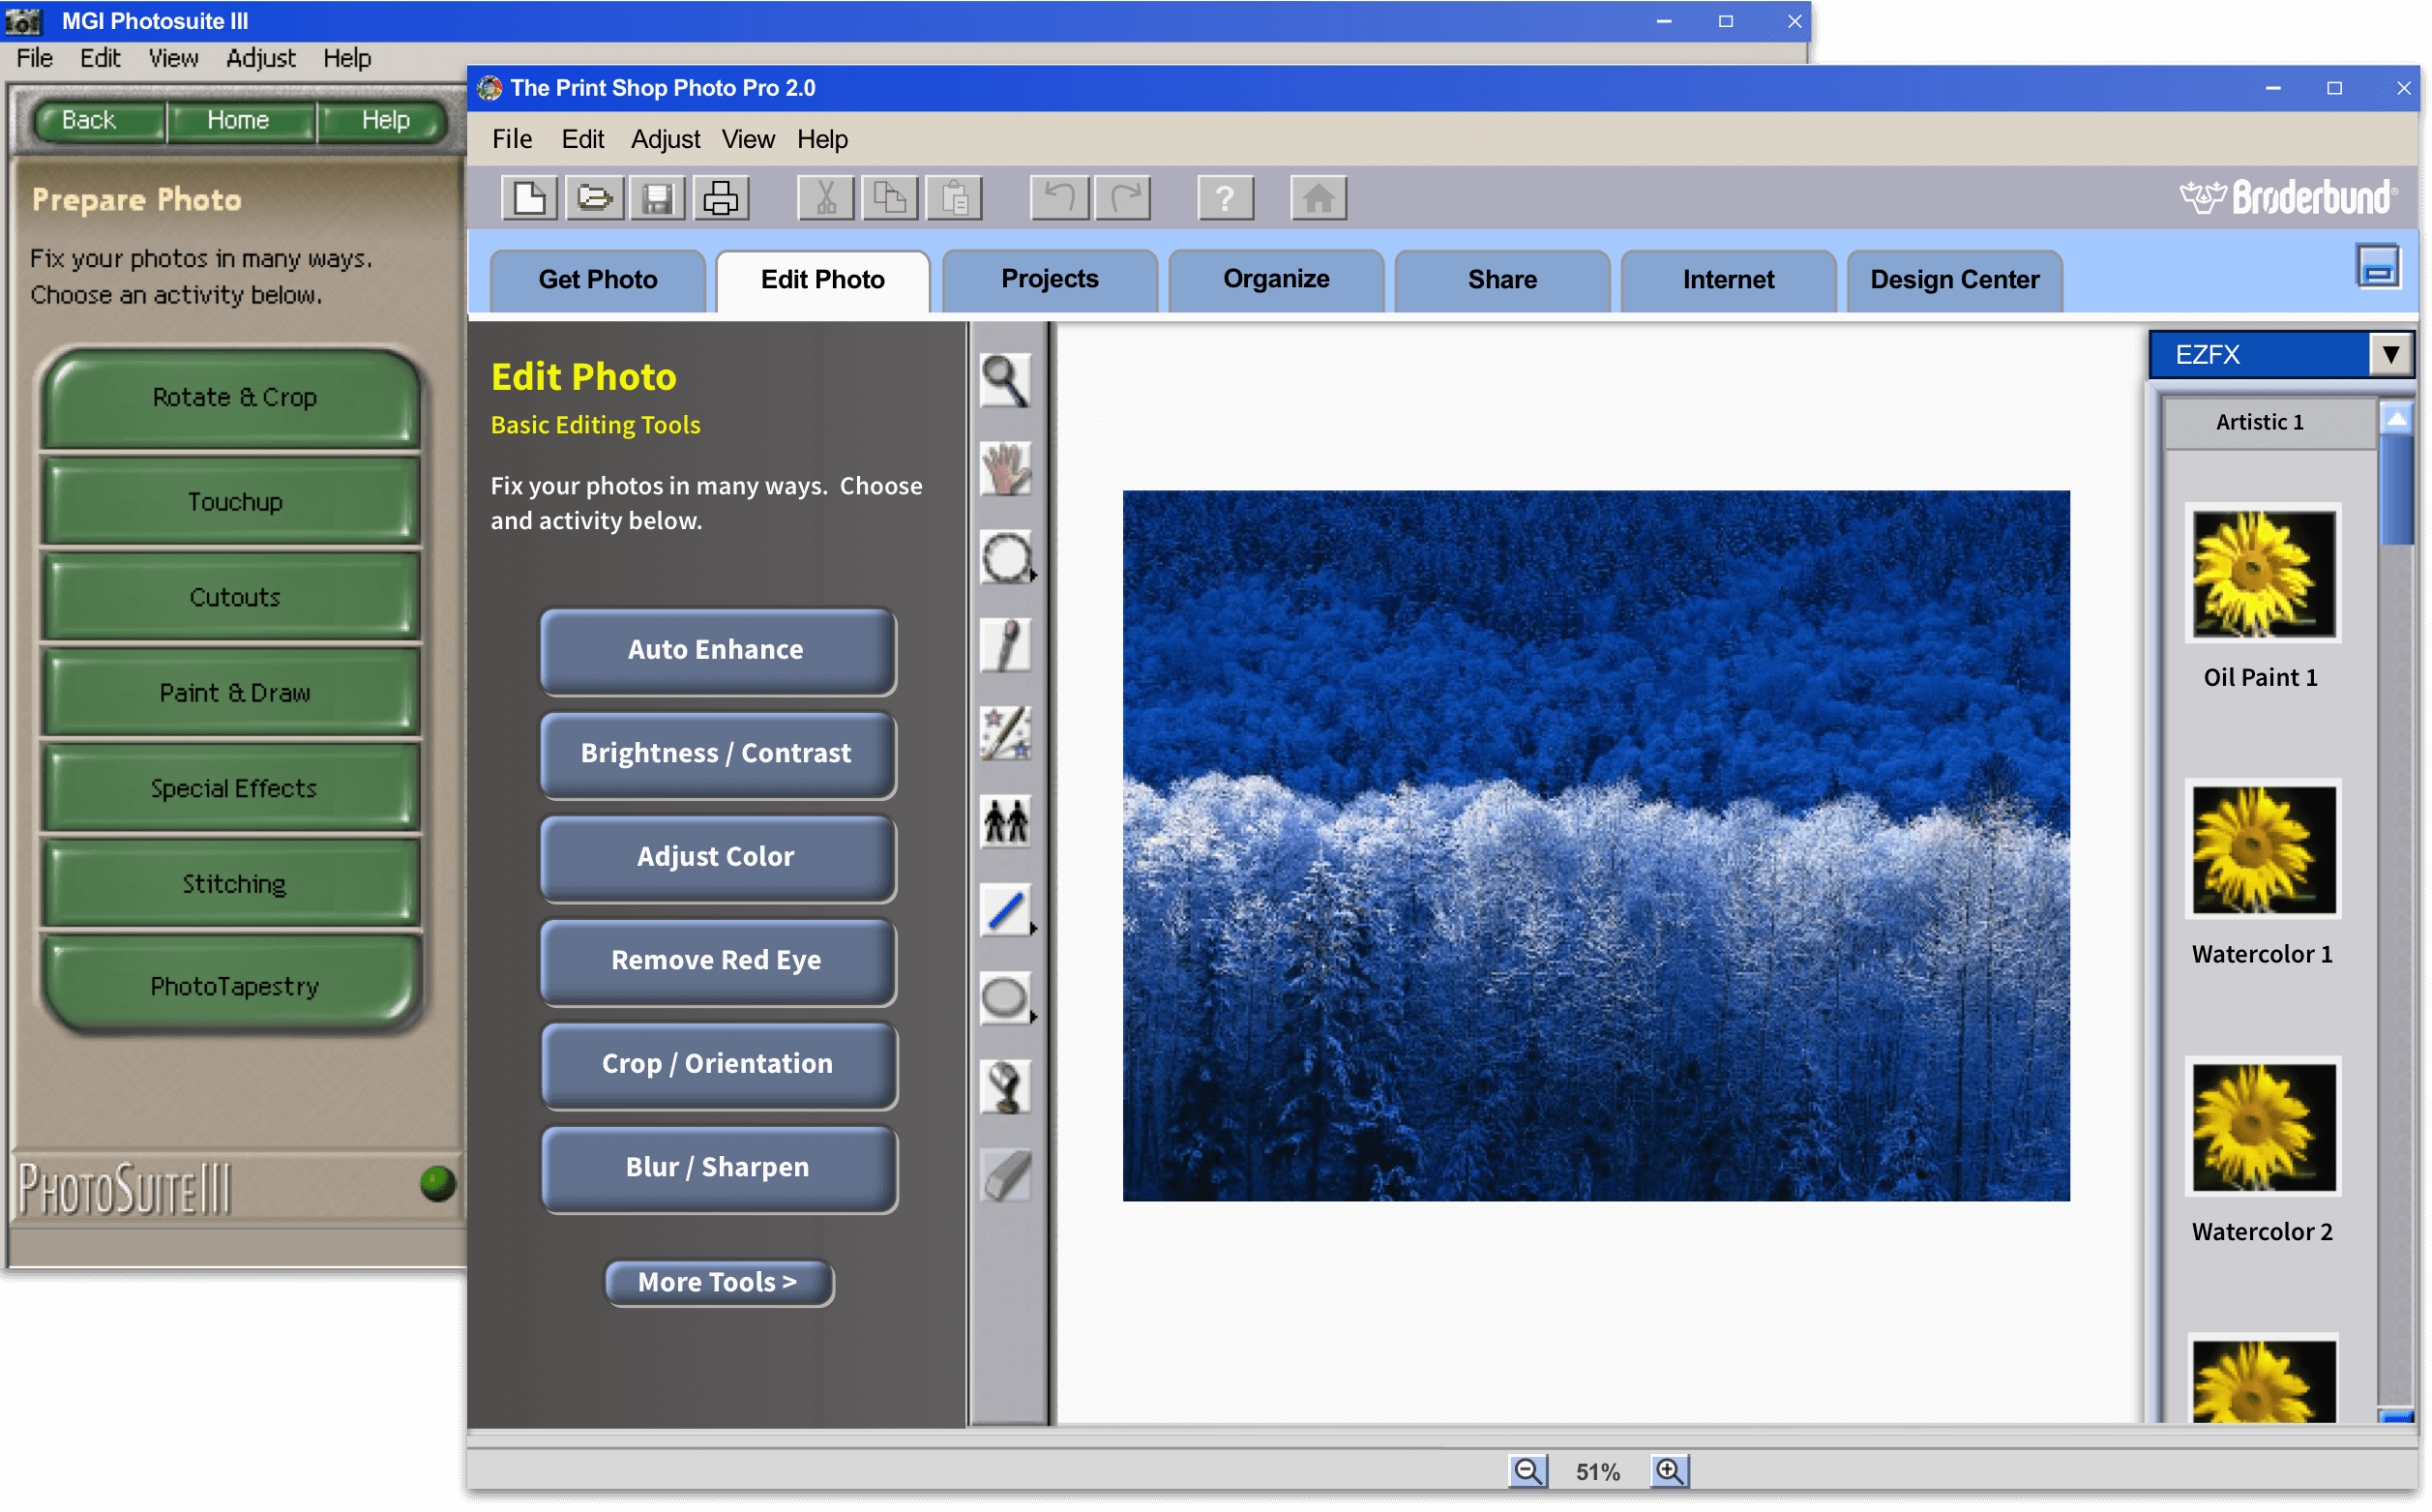Click the zoom out magnifier button

click(x=1527, y=1470)
